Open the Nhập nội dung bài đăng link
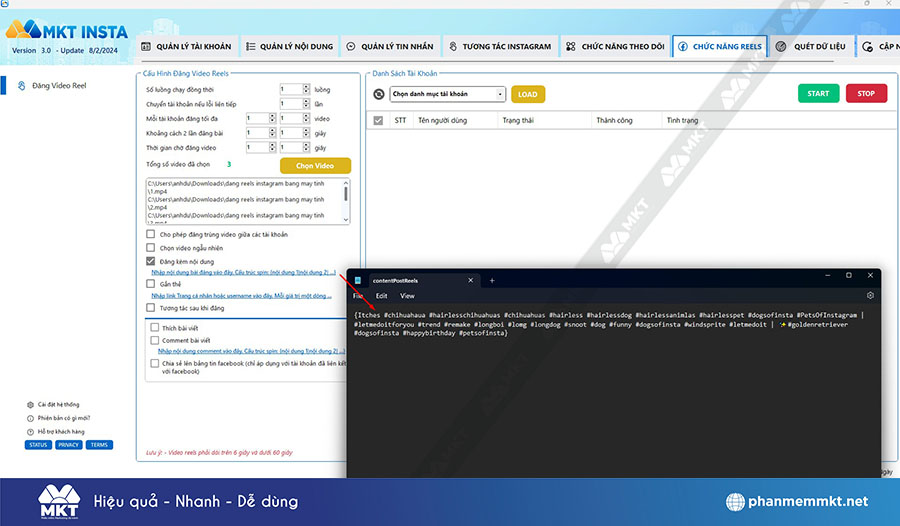 tap(243, 272)
